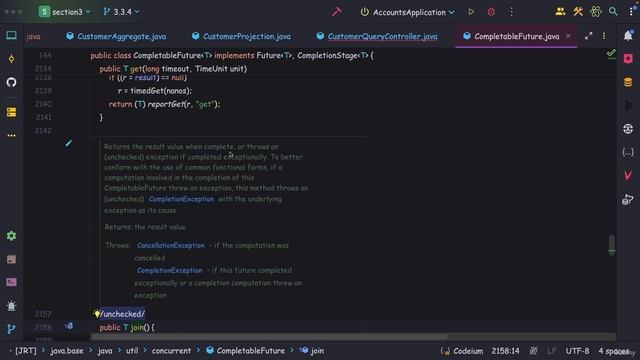Click the pencil edit doc comment icon
640x360 pixels.
69,143
